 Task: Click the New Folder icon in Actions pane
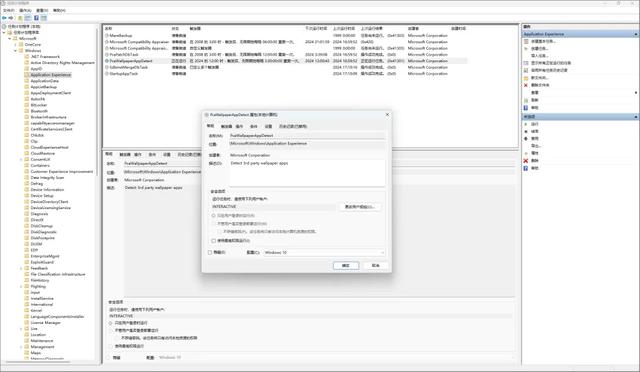(526, 78)
